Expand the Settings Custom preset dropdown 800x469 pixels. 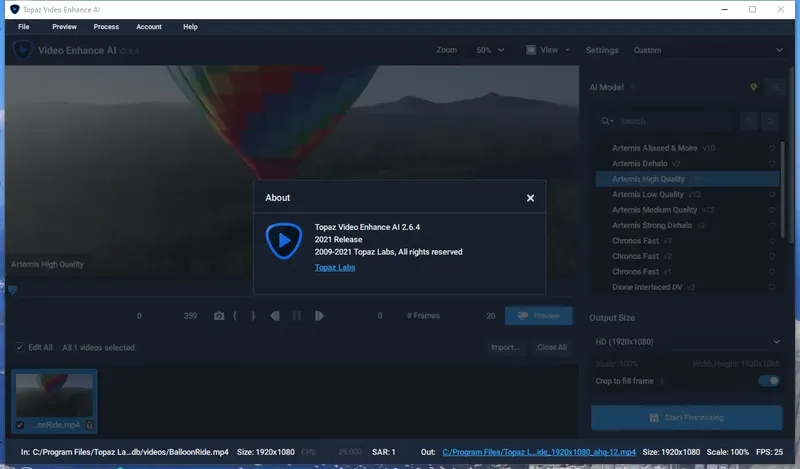[708, 50]
